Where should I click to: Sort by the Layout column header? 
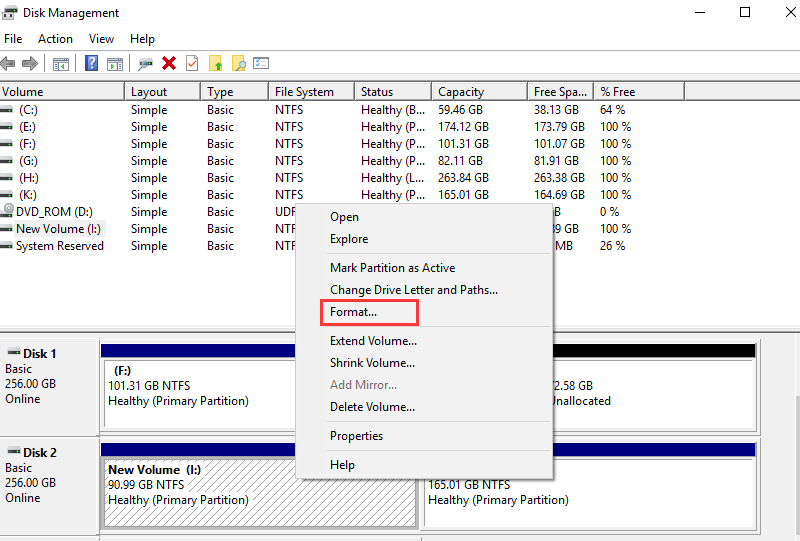point(162,92)
